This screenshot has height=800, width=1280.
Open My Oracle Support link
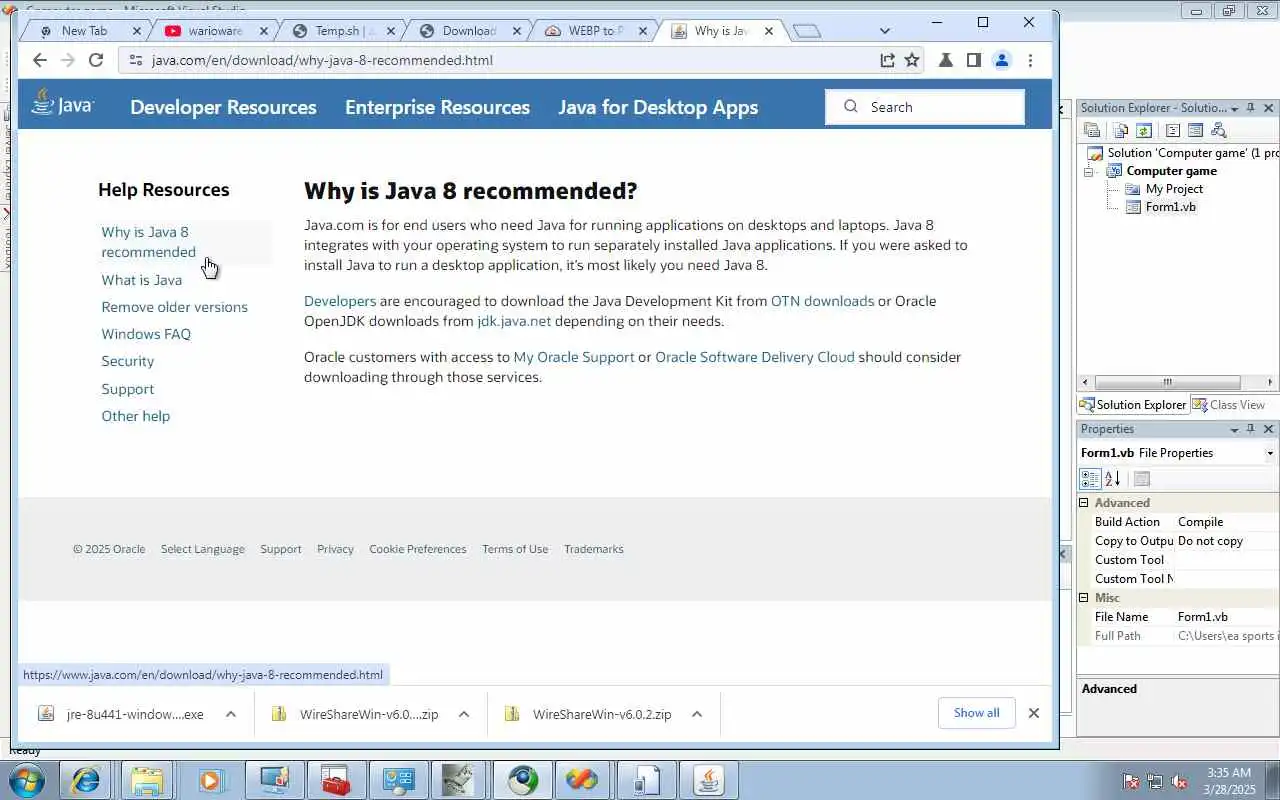tap(574, 357)
